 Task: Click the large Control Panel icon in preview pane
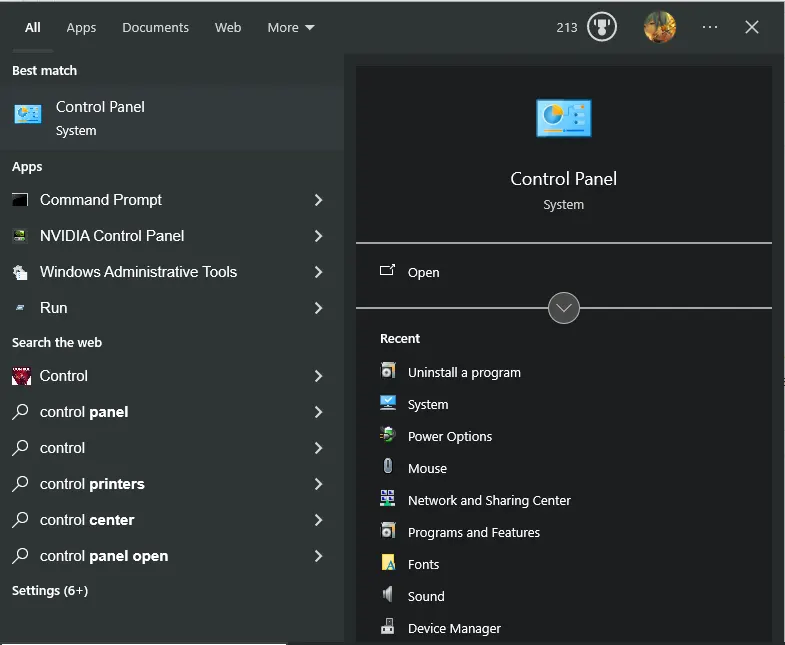pyautogui.click(x=564, y=118)
